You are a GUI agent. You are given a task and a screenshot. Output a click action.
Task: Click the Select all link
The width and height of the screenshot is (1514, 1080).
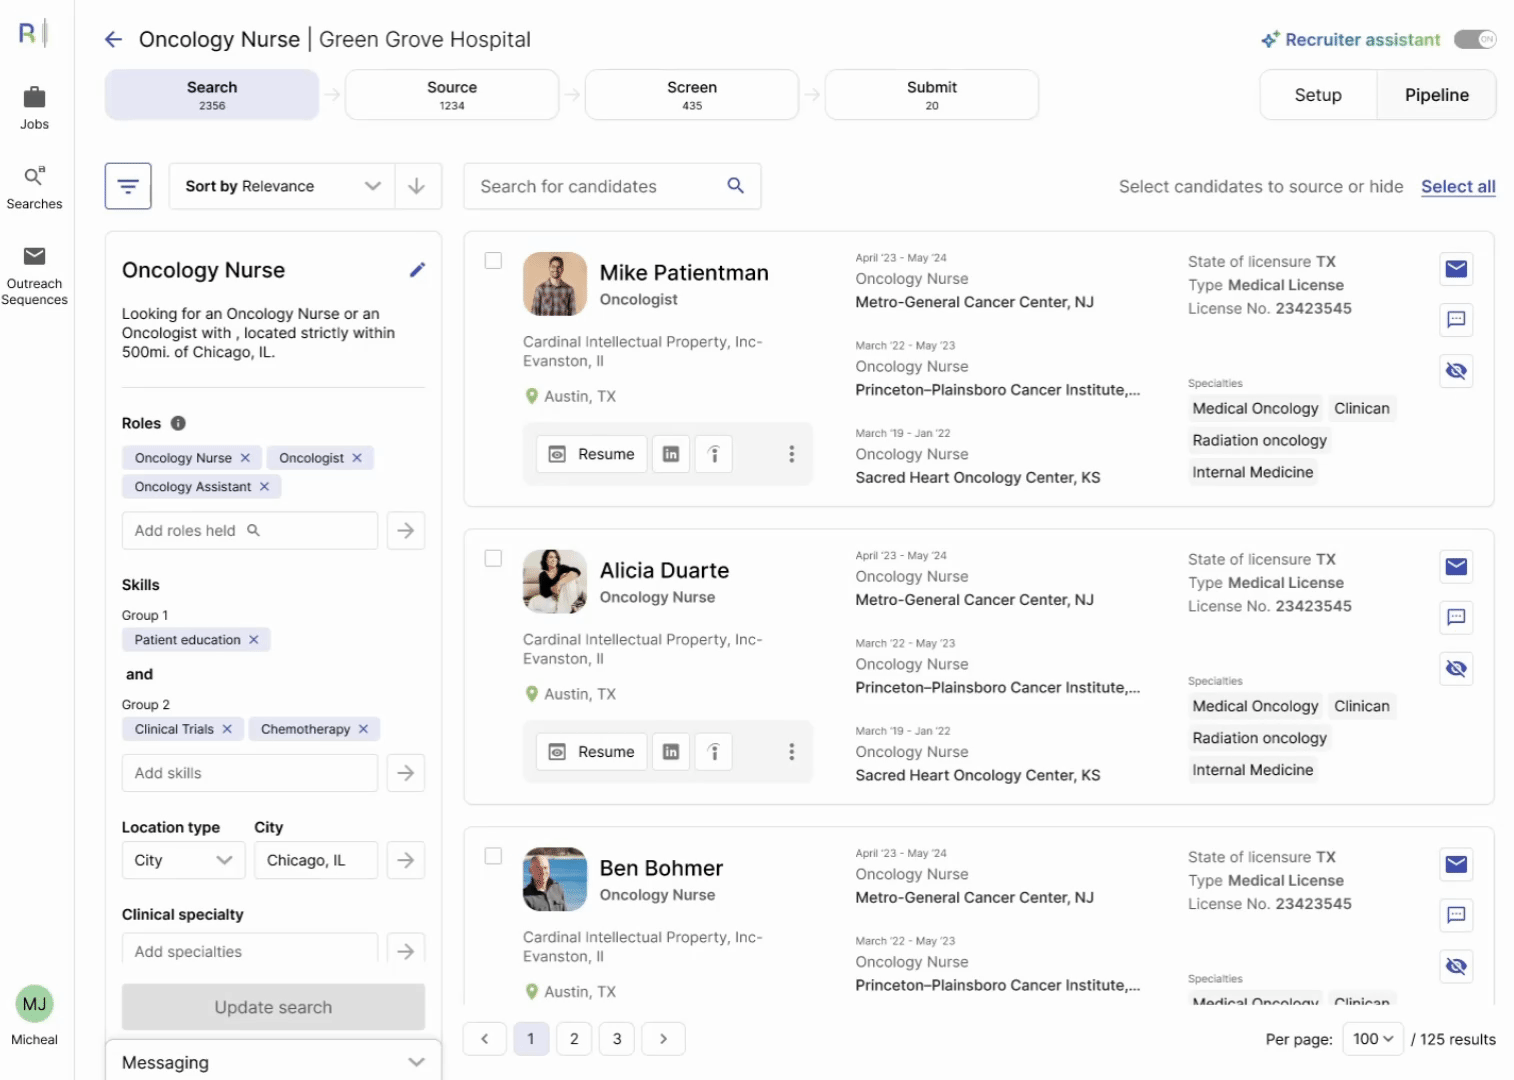click(x=1458, y=187)
